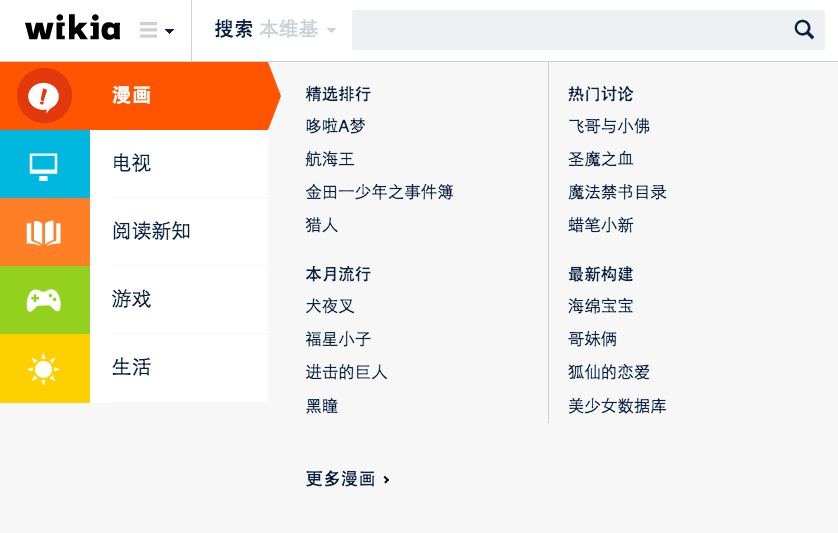This screenshot has height=533, width=838.
Task: Click the 更多漫画 link
Action: (348, 479)
